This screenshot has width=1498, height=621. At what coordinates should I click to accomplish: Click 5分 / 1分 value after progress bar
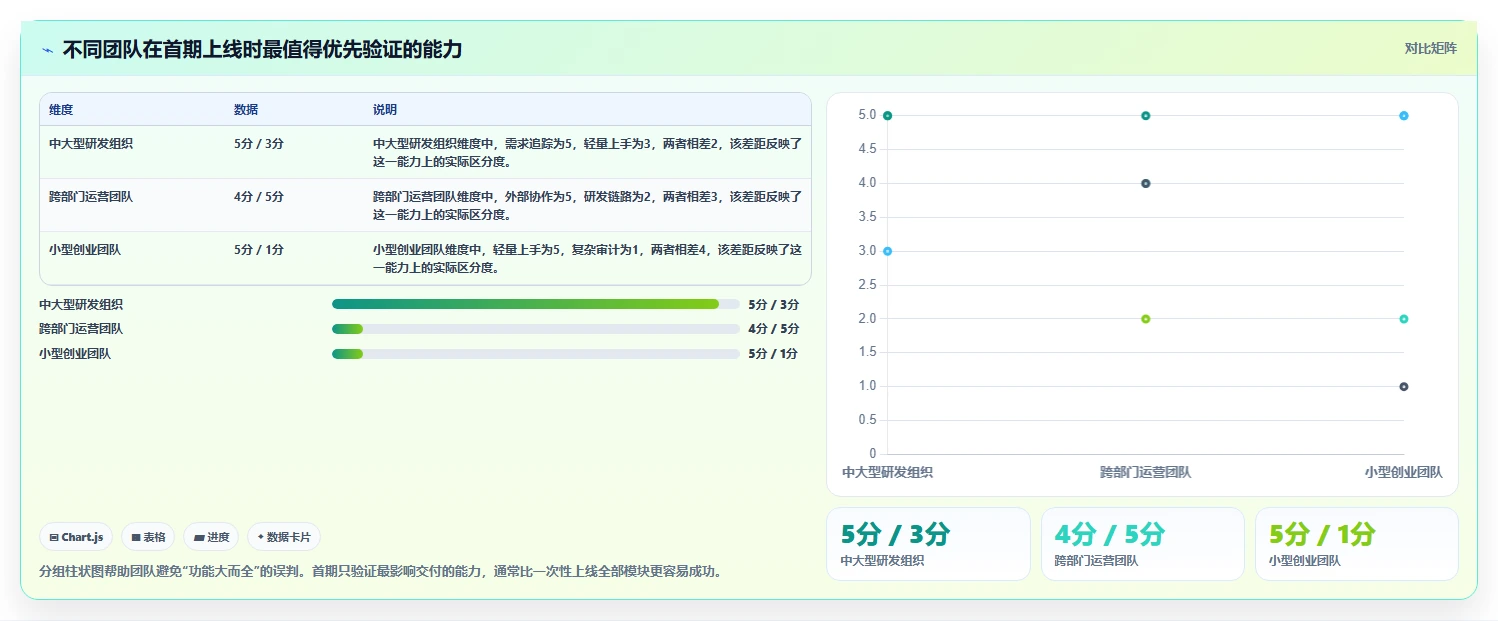(x=773, y=354)
